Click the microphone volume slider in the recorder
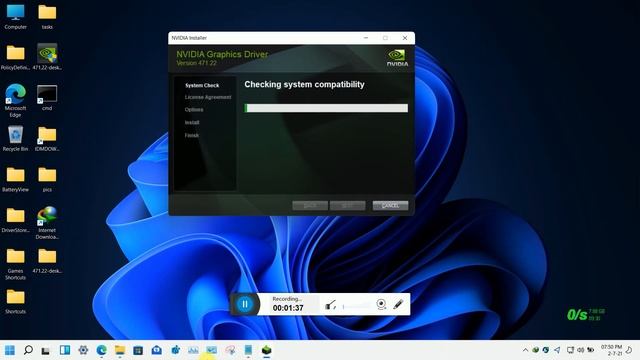This screenshot has height=360, width=640. (x=357, y=306)
